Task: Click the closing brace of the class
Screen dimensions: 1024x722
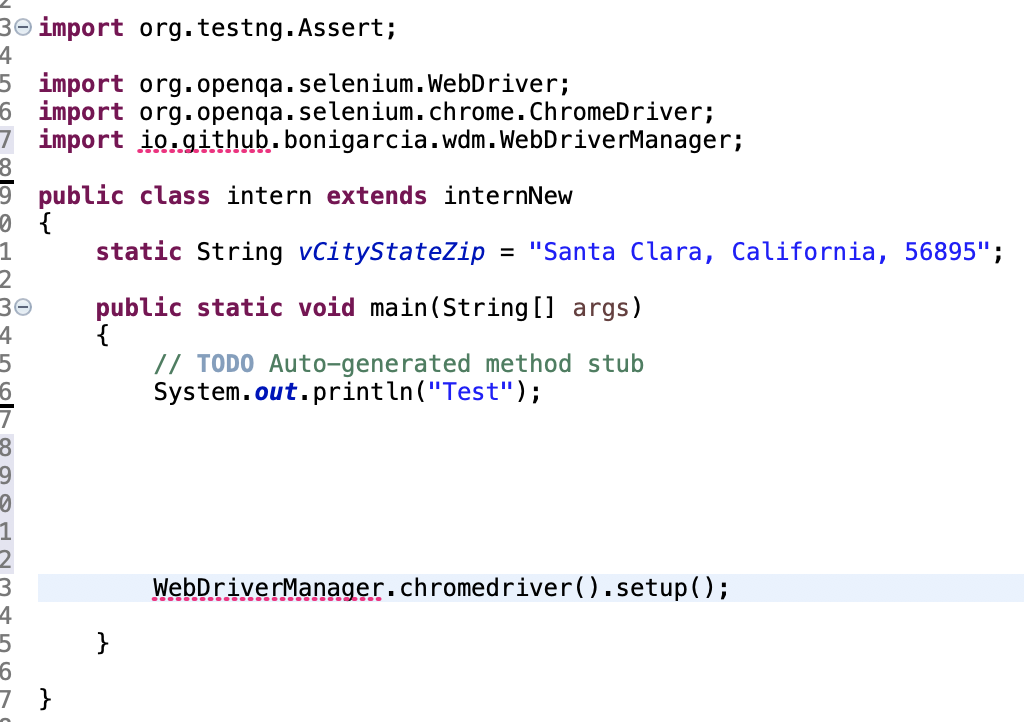Action: tap(43, 698)
